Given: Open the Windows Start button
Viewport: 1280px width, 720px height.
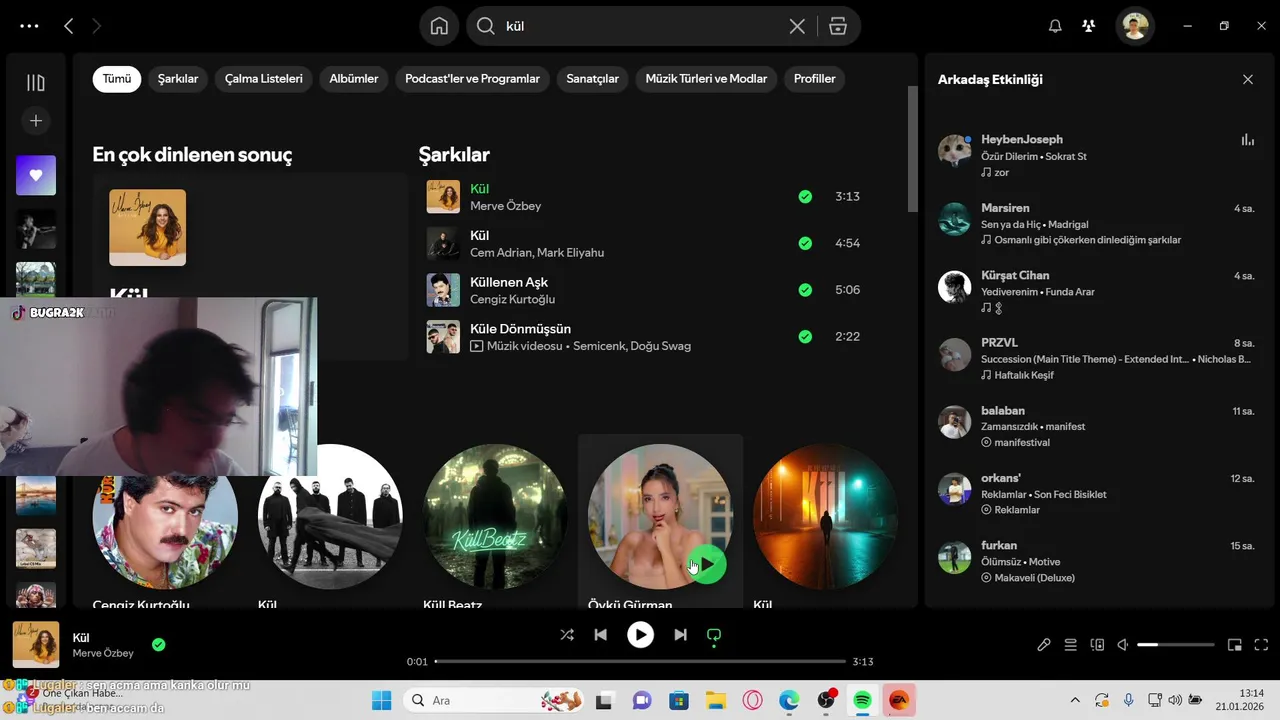Looking at the screenshot, I should pos(382,700).
